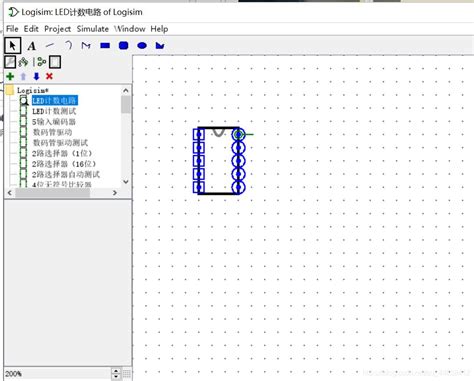The height and width of the screenshot is (381, 474).
Task: Move circuit up with the up arrow
Action: [23, 76]
